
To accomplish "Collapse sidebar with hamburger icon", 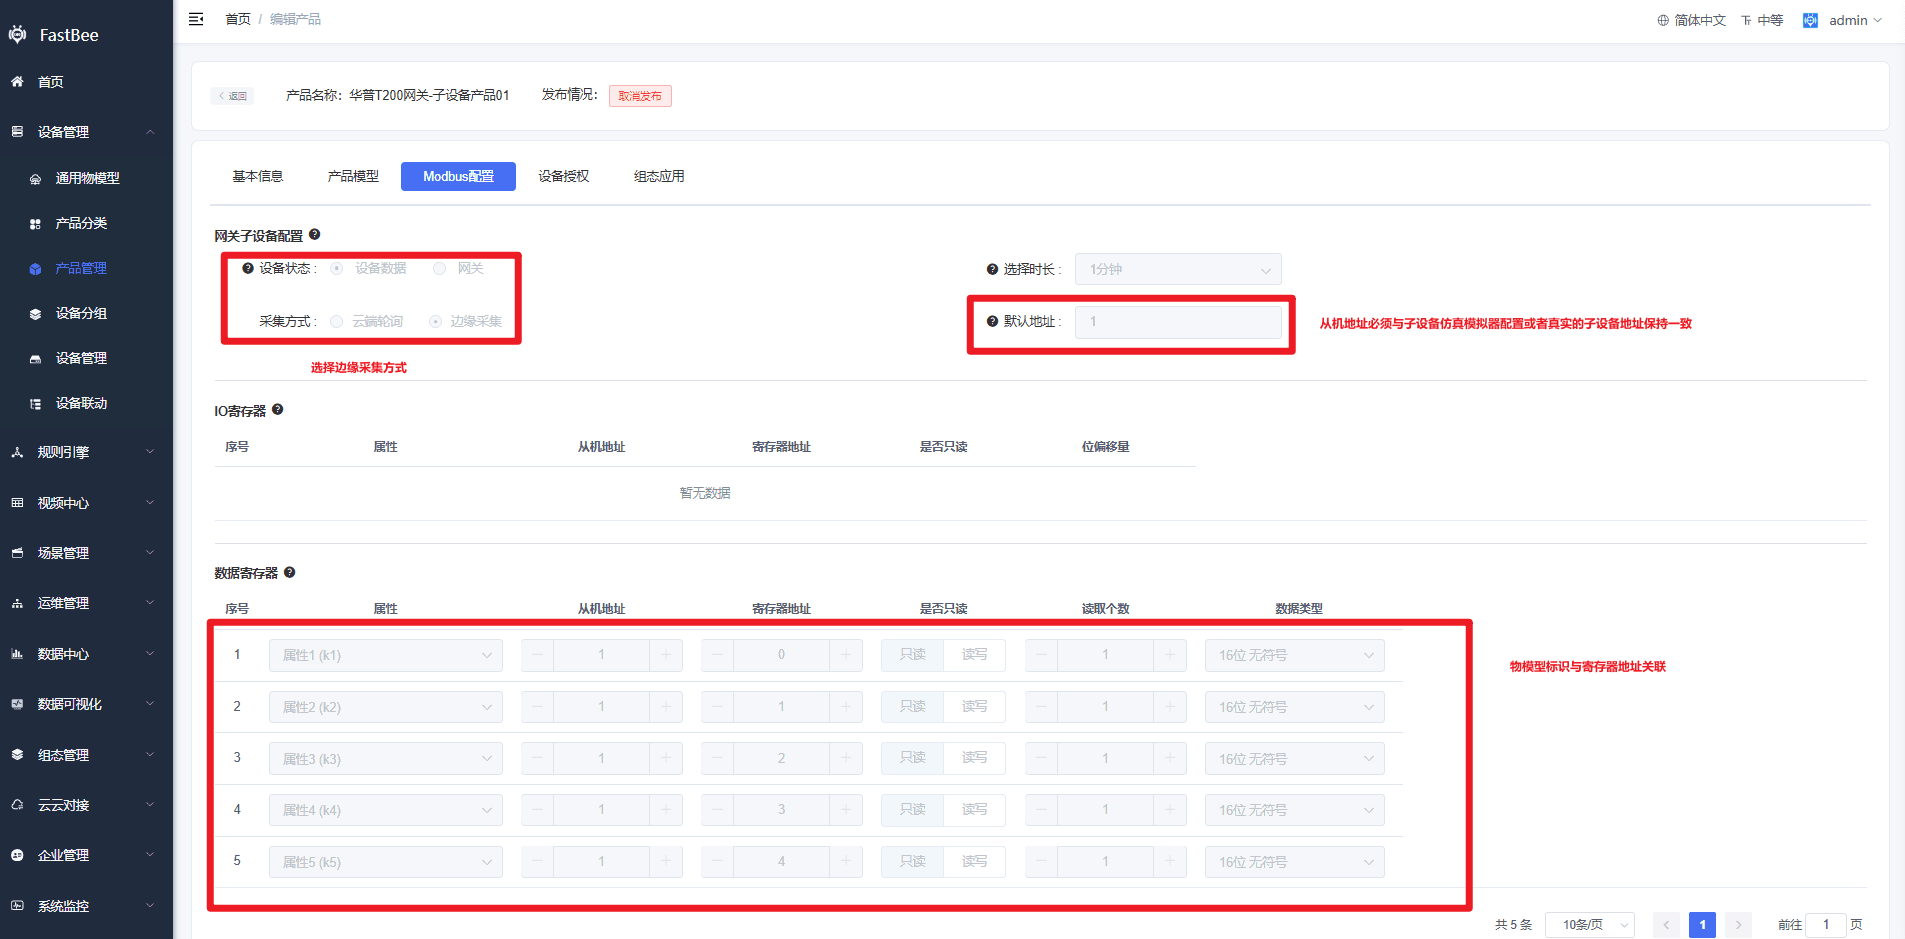I will click(196, 19).
